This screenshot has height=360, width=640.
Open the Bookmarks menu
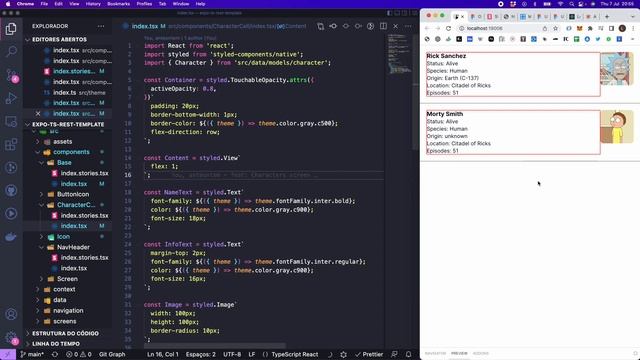[x=118, y=4]
